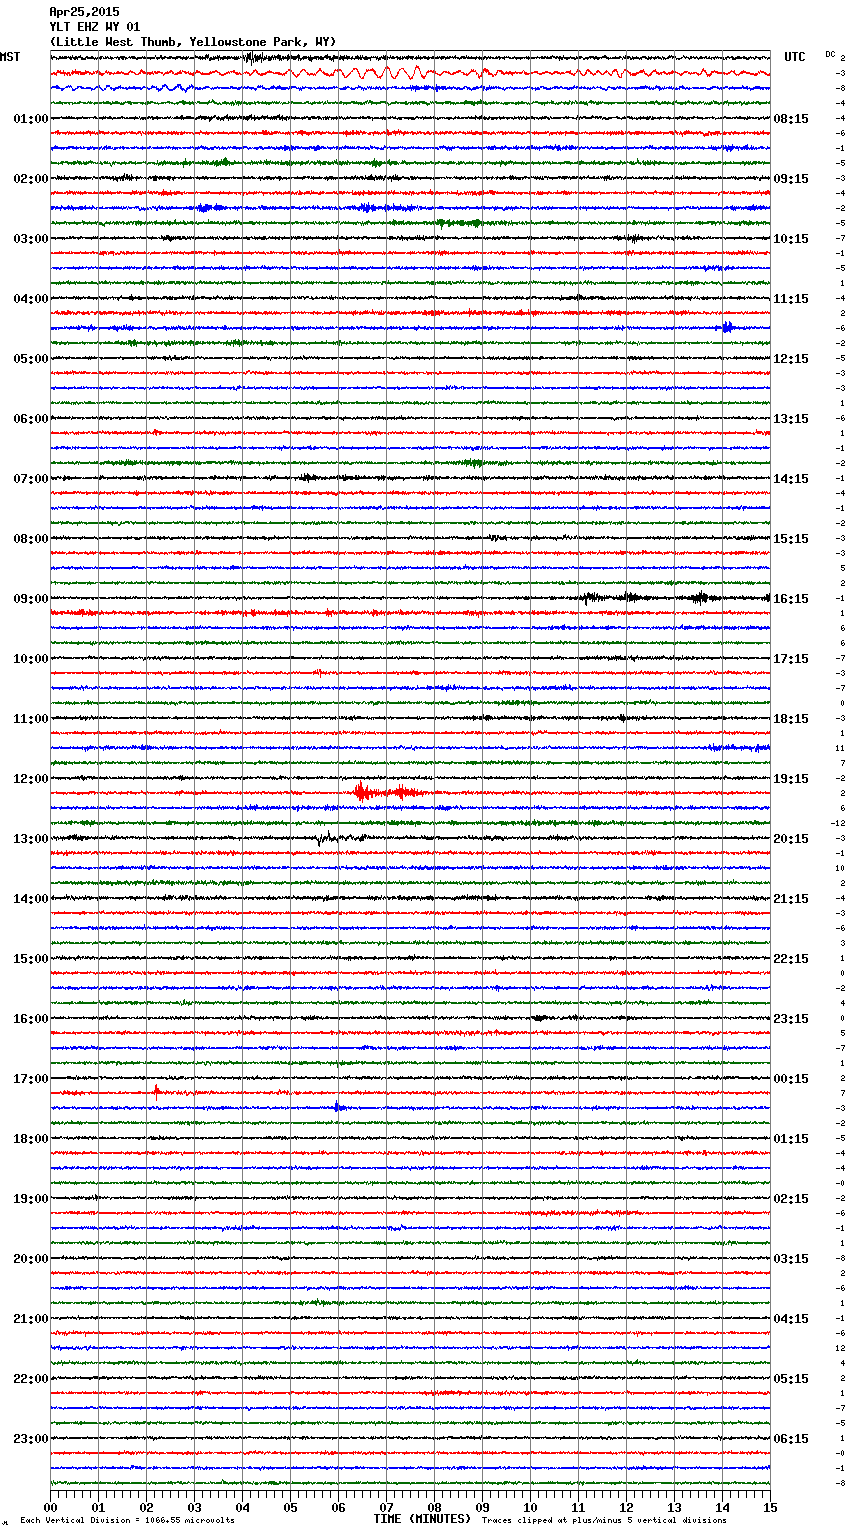Click the 'TIME (MINUTES)' axis title
The height and width of the screenshot is (1534, 850).
(x=422, y=1519)
